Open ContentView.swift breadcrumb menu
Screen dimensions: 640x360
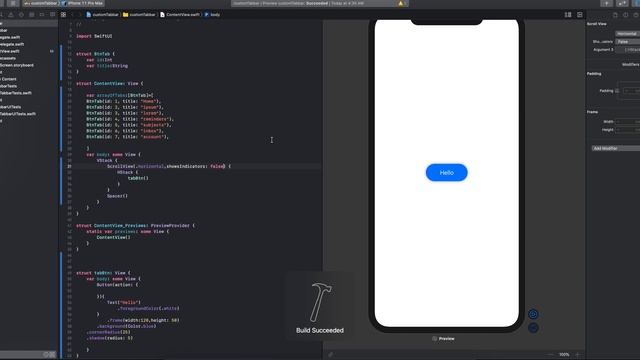180,14
